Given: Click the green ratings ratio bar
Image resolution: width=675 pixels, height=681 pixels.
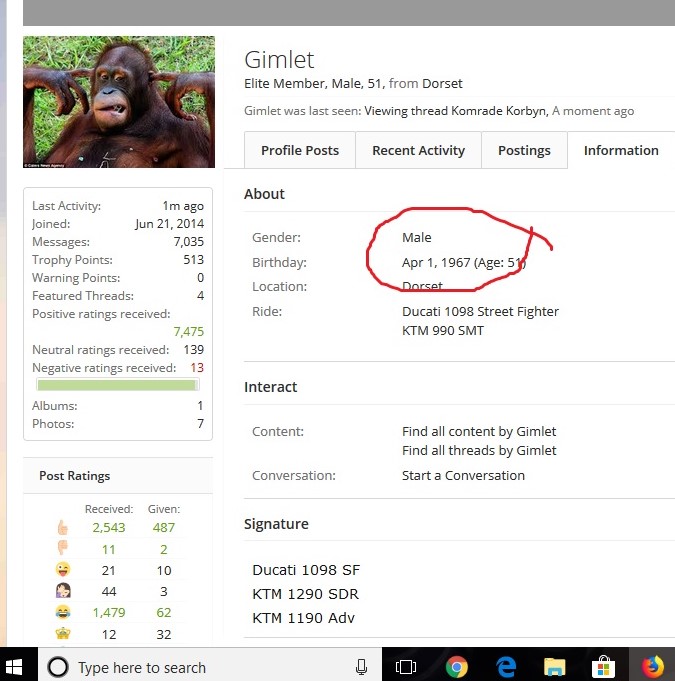Looking at the screenshot, I should pyautogui.click(x=119, y=385).
